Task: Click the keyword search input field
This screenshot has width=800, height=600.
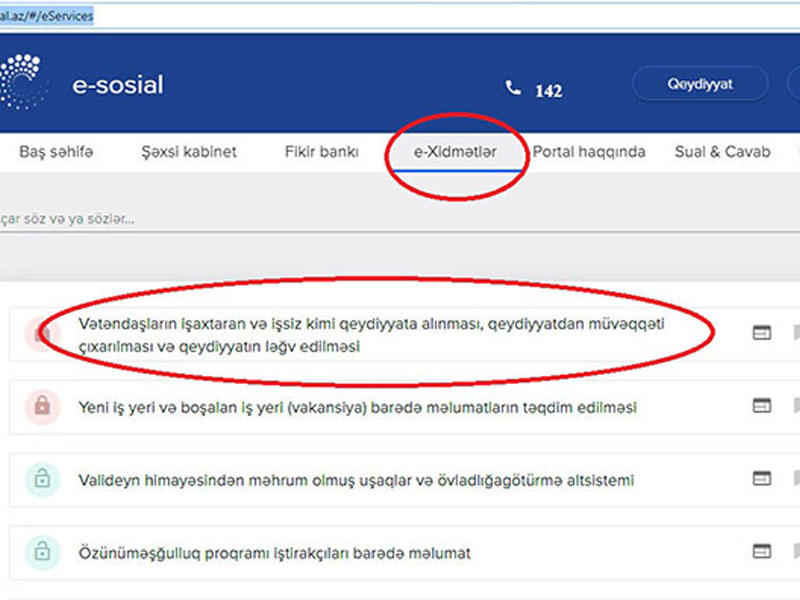Action: 400,219
